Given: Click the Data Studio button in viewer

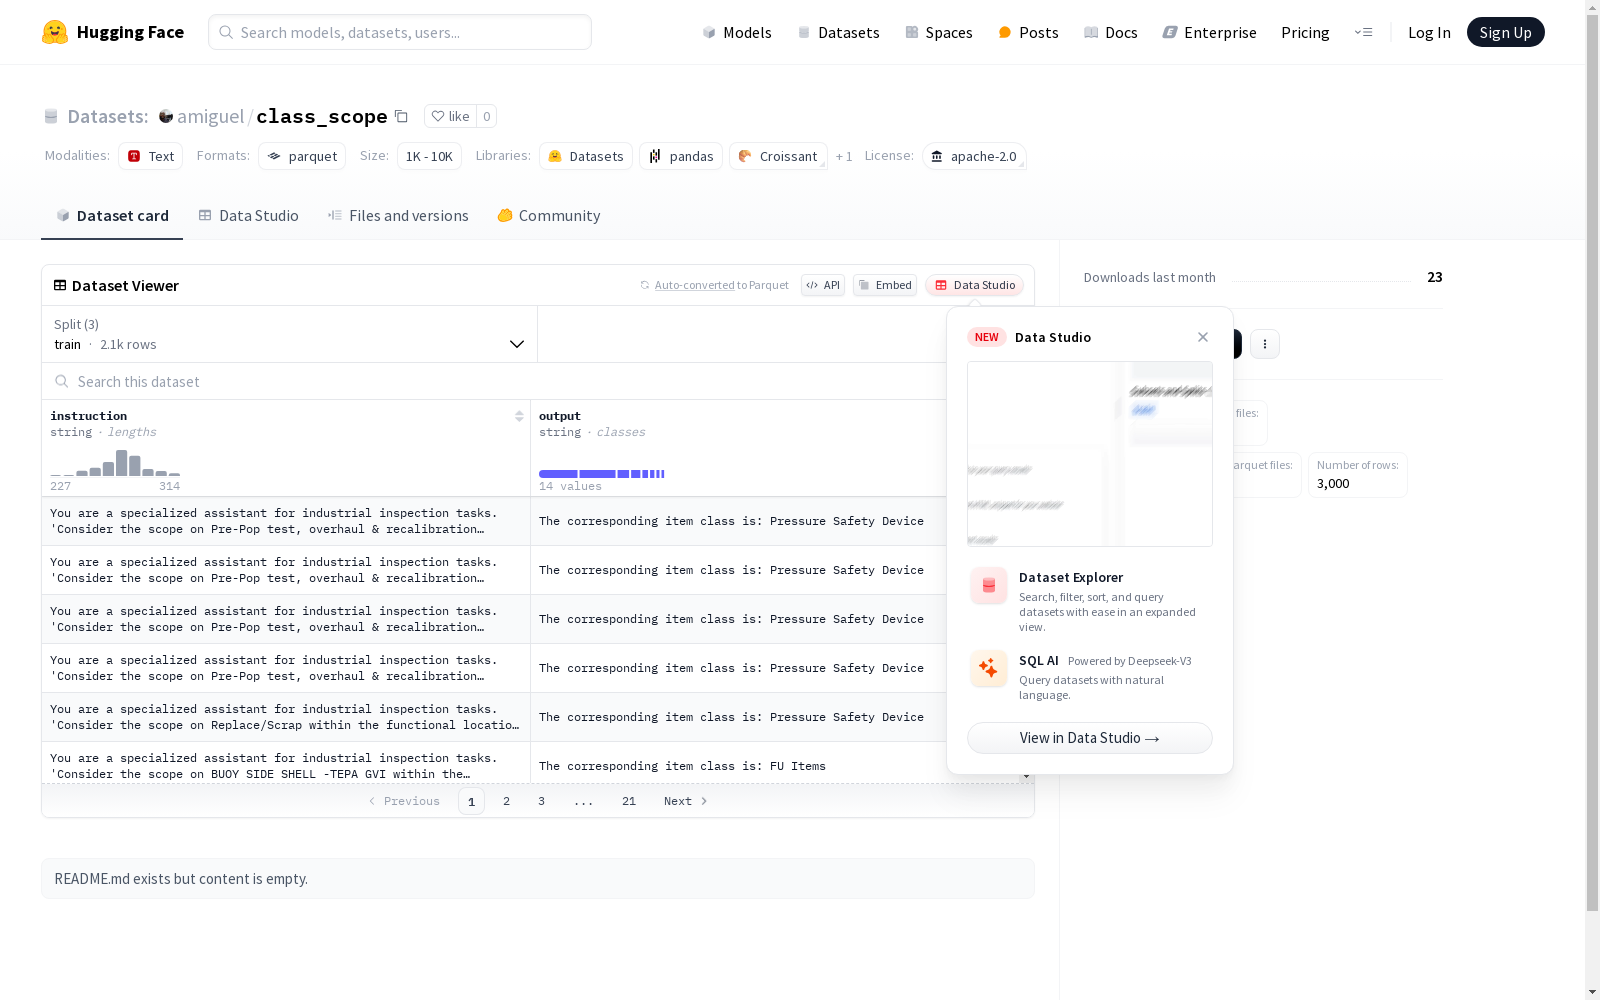Looking at the screenshot, I should pyautogui.click(x=975, y=285).
